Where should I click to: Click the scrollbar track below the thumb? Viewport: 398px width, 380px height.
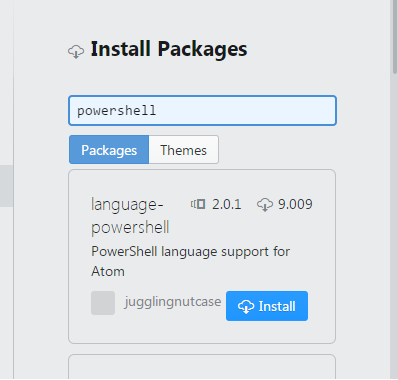(x=395, y=227)
